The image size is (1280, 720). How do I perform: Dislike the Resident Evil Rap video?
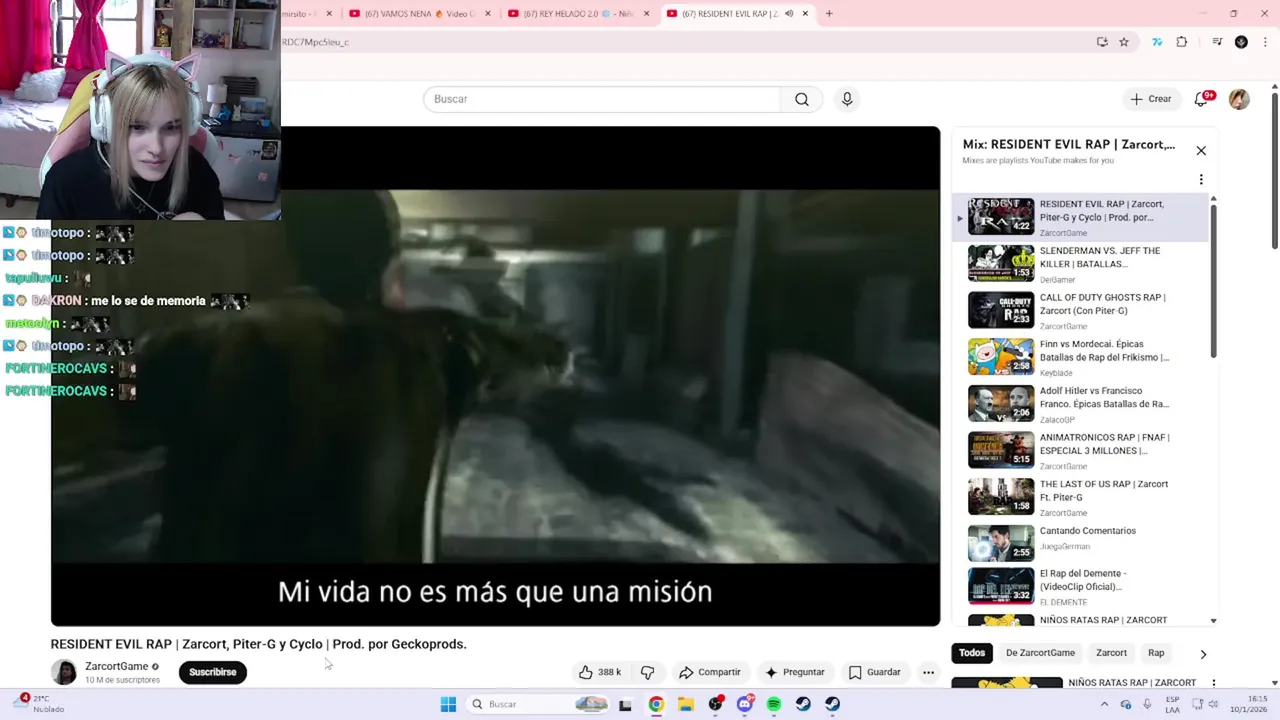pos(647,672)
